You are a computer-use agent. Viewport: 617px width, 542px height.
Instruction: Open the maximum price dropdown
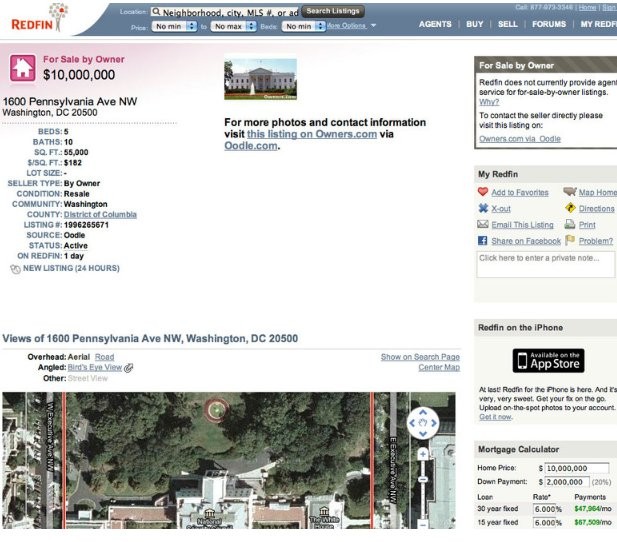233,26
